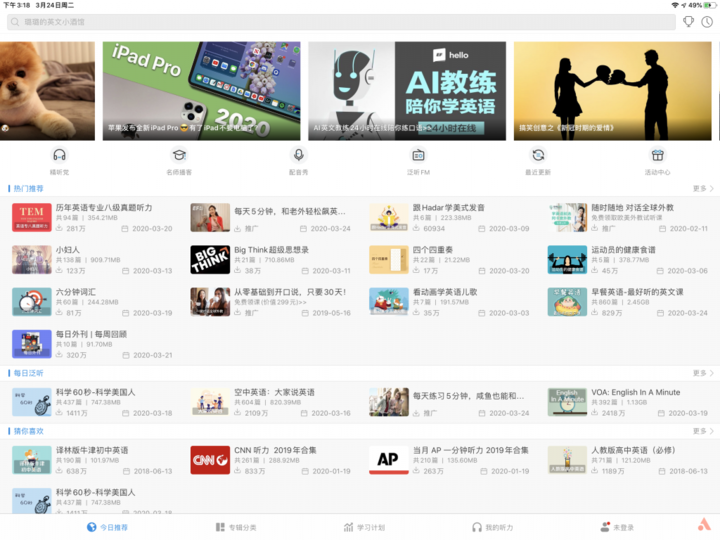Tap download icon beside 281万

click(x=59, y=228)
